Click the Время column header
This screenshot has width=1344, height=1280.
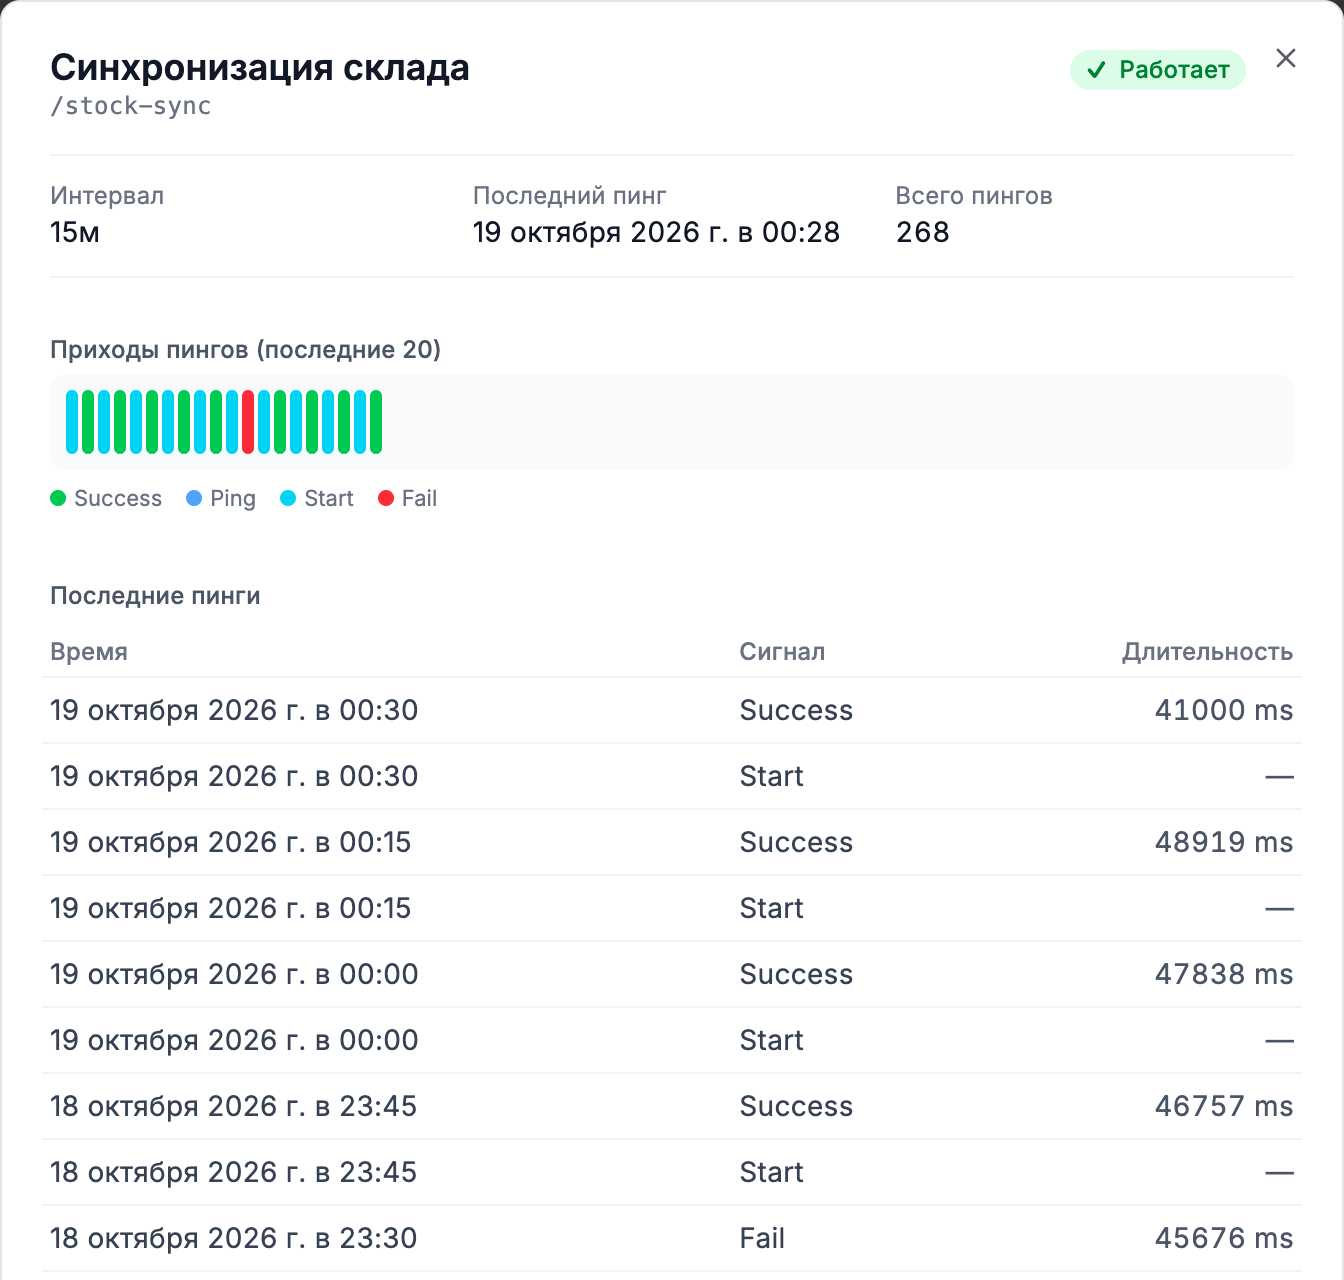pos(89,652)
